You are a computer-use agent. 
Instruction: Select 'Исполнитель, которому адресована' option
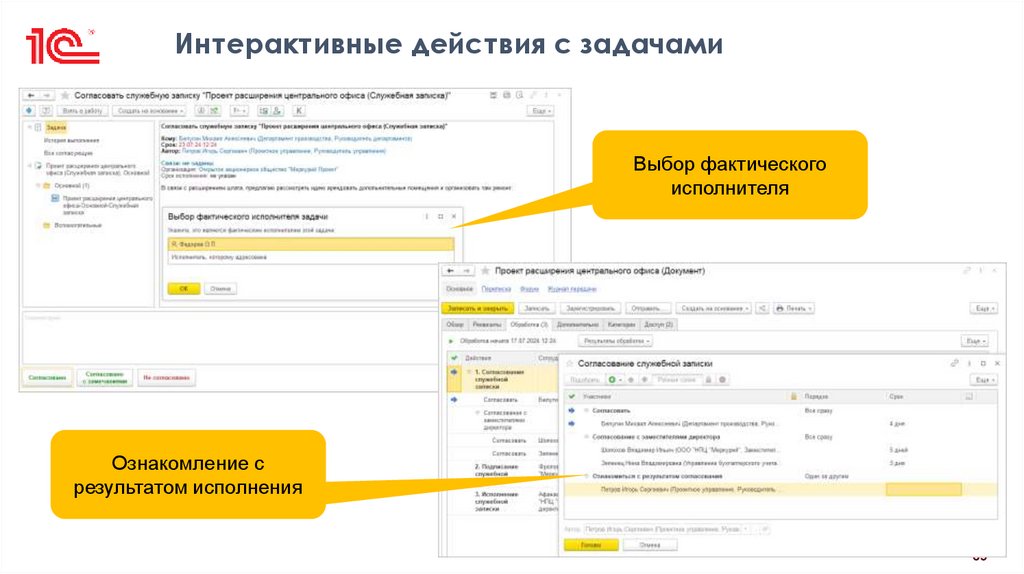pos(311,257)
